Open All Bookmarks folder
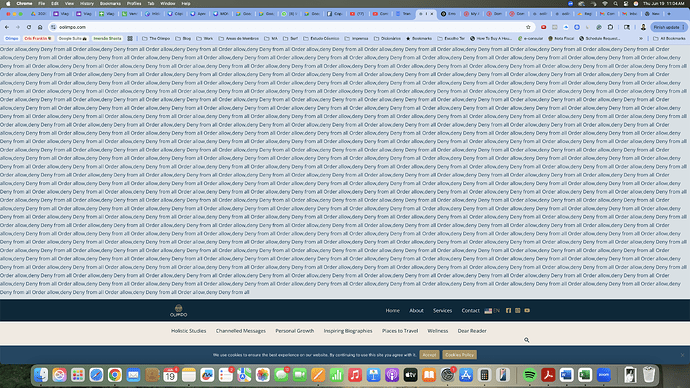The height and width of the screenshot is (388, 690). point(669,39)
